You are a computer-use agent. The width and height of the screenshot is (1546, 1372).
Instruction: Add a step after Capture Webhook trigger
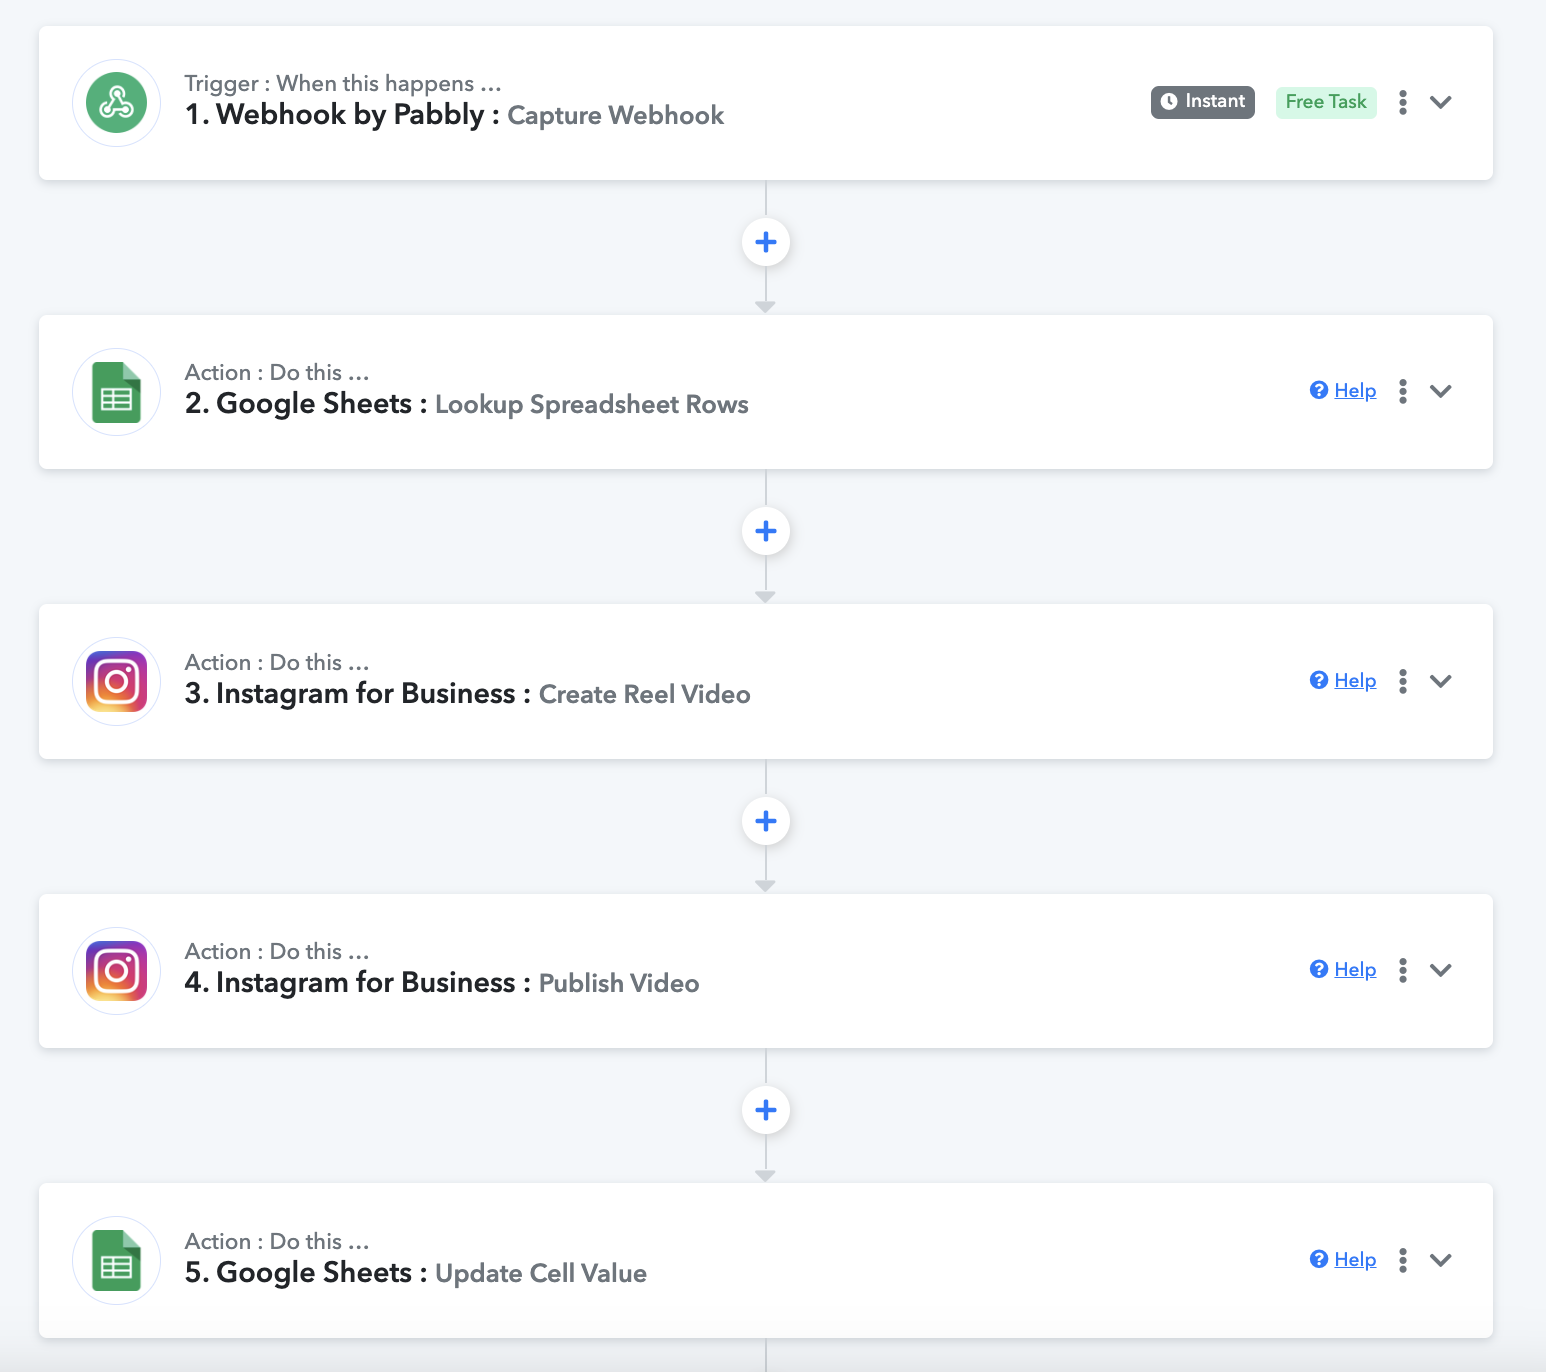coord(766,242)
